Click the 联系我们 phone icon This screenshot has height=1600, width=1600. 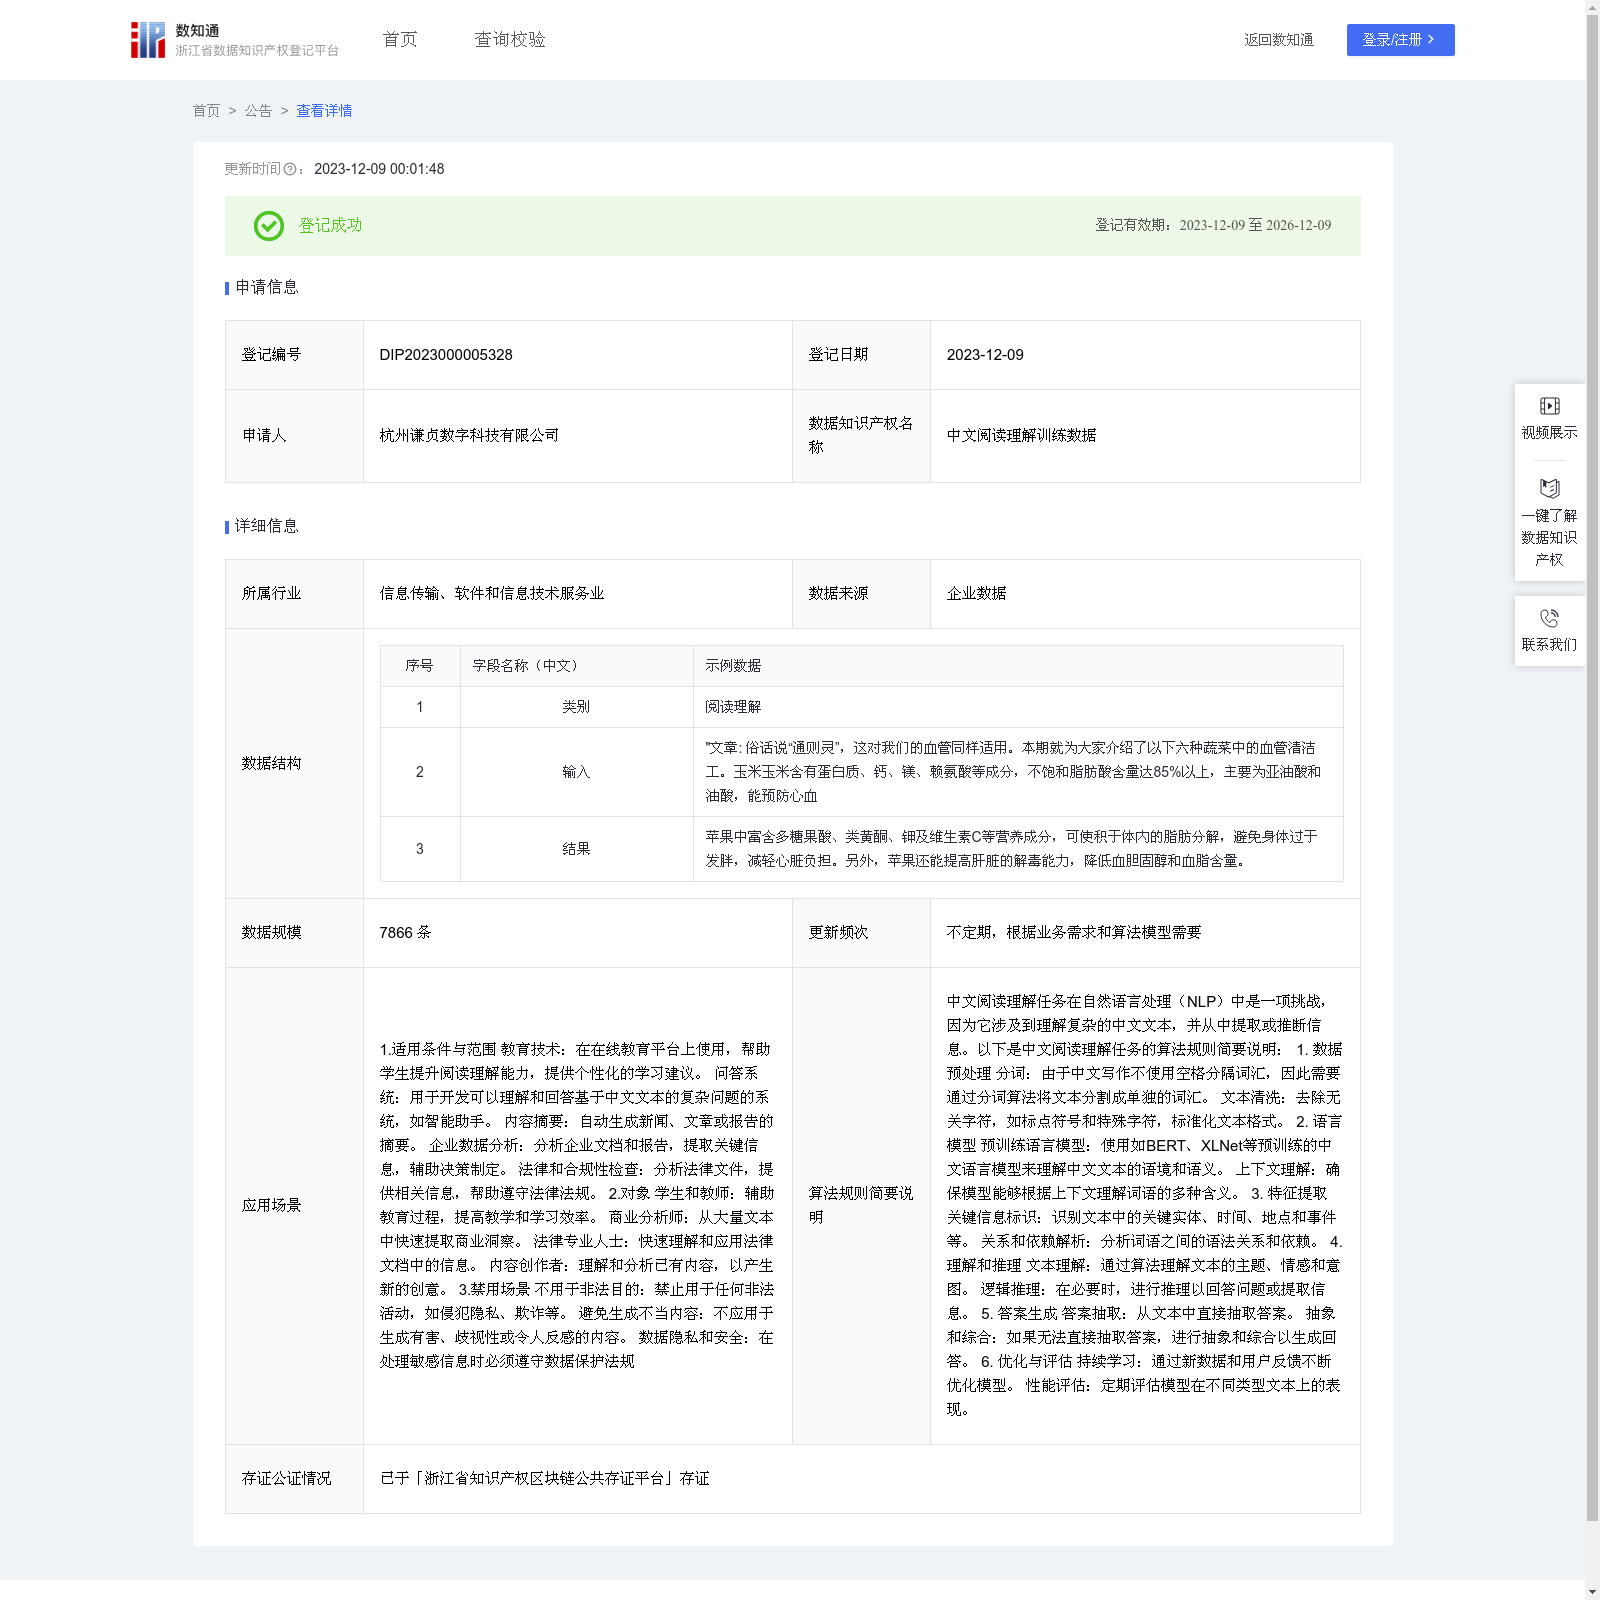[x=1549, y=618]
